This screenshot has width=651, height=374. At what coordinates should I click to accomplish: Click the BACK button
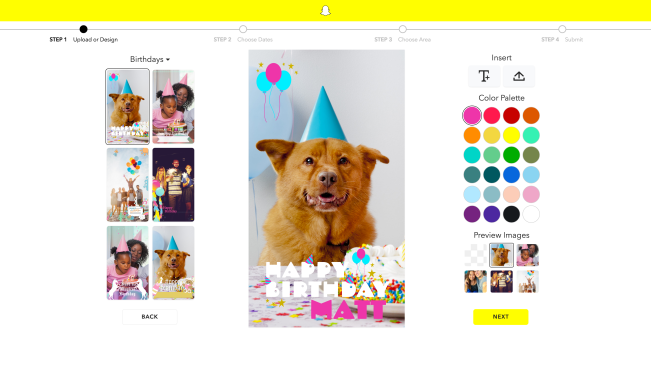click(149, 317)
